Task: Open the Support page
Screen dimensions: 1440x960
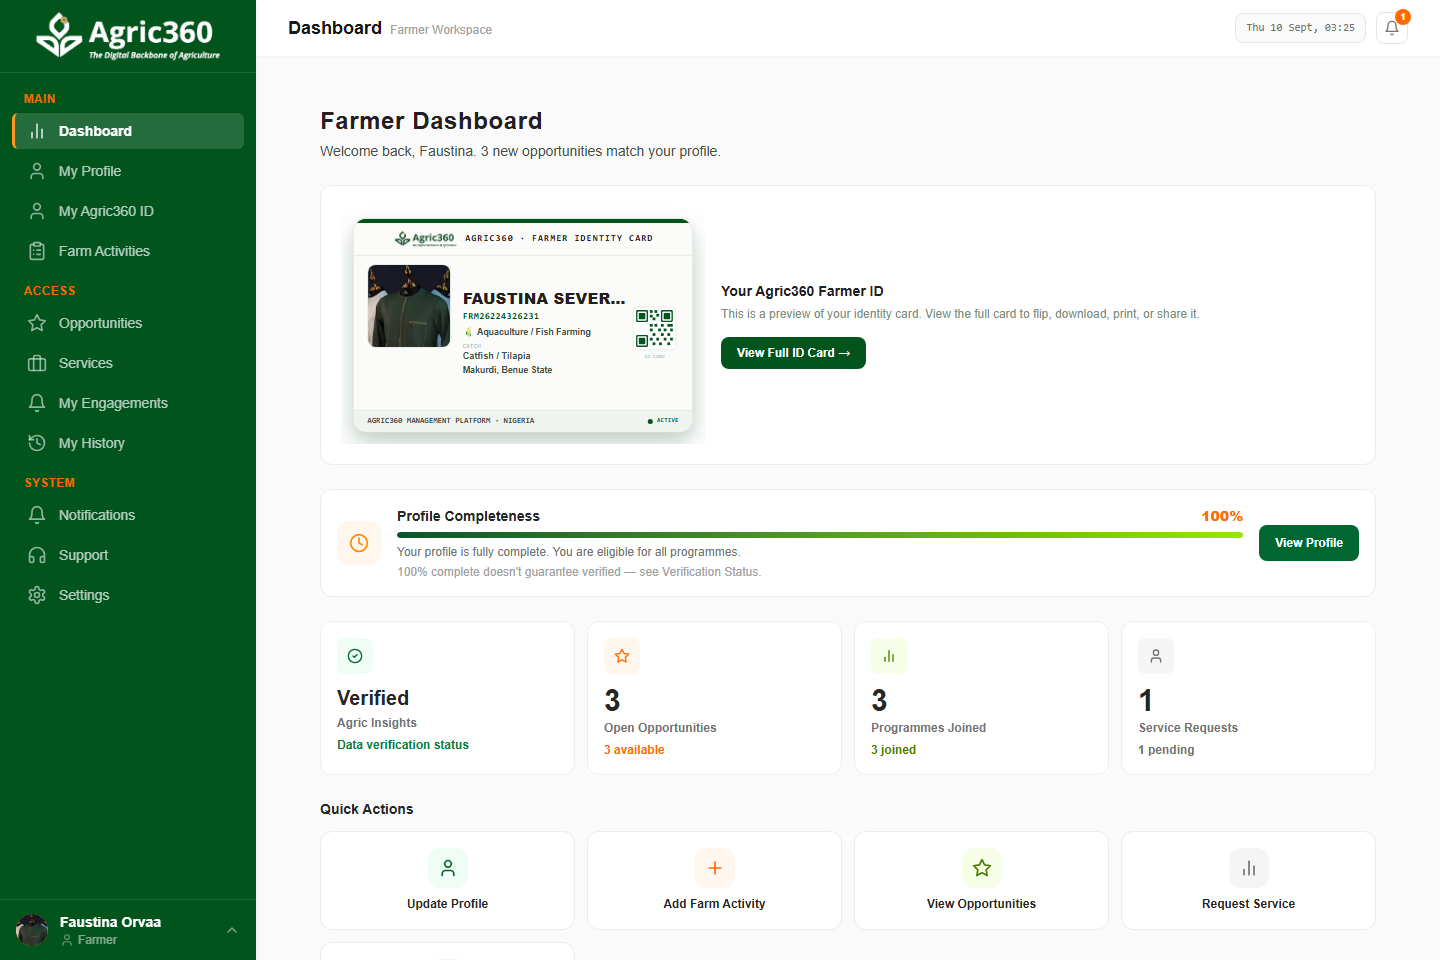Action: pyautogui.click(x=128, y=555)
